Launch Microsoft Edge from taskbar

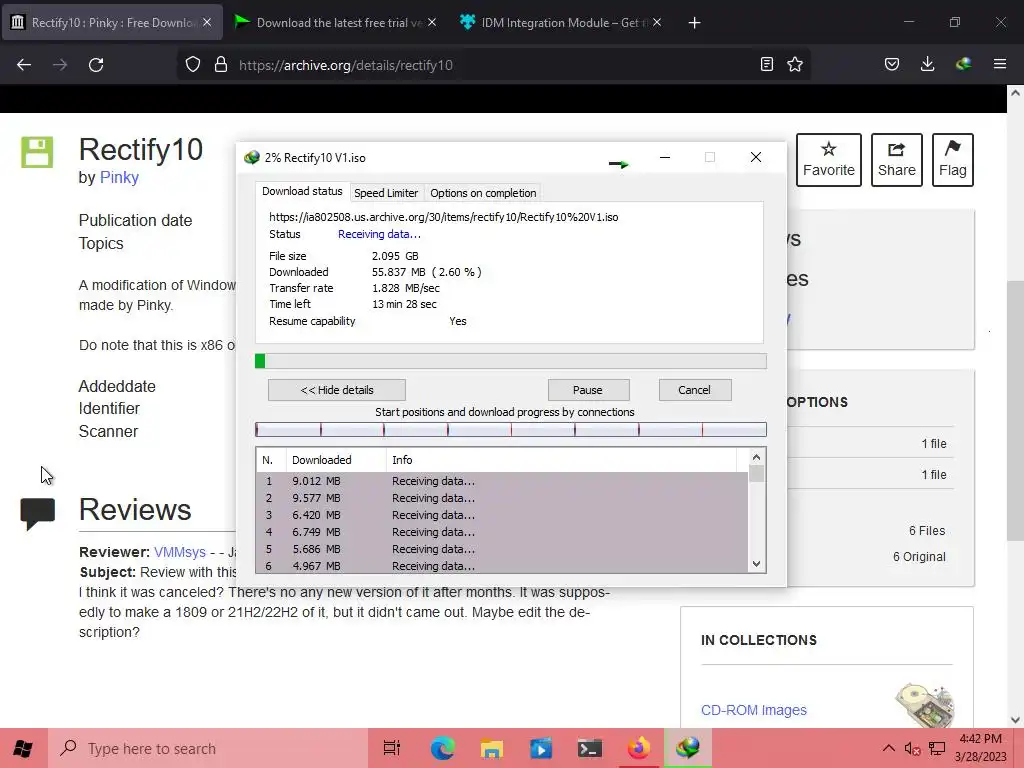tap(442, 748)
